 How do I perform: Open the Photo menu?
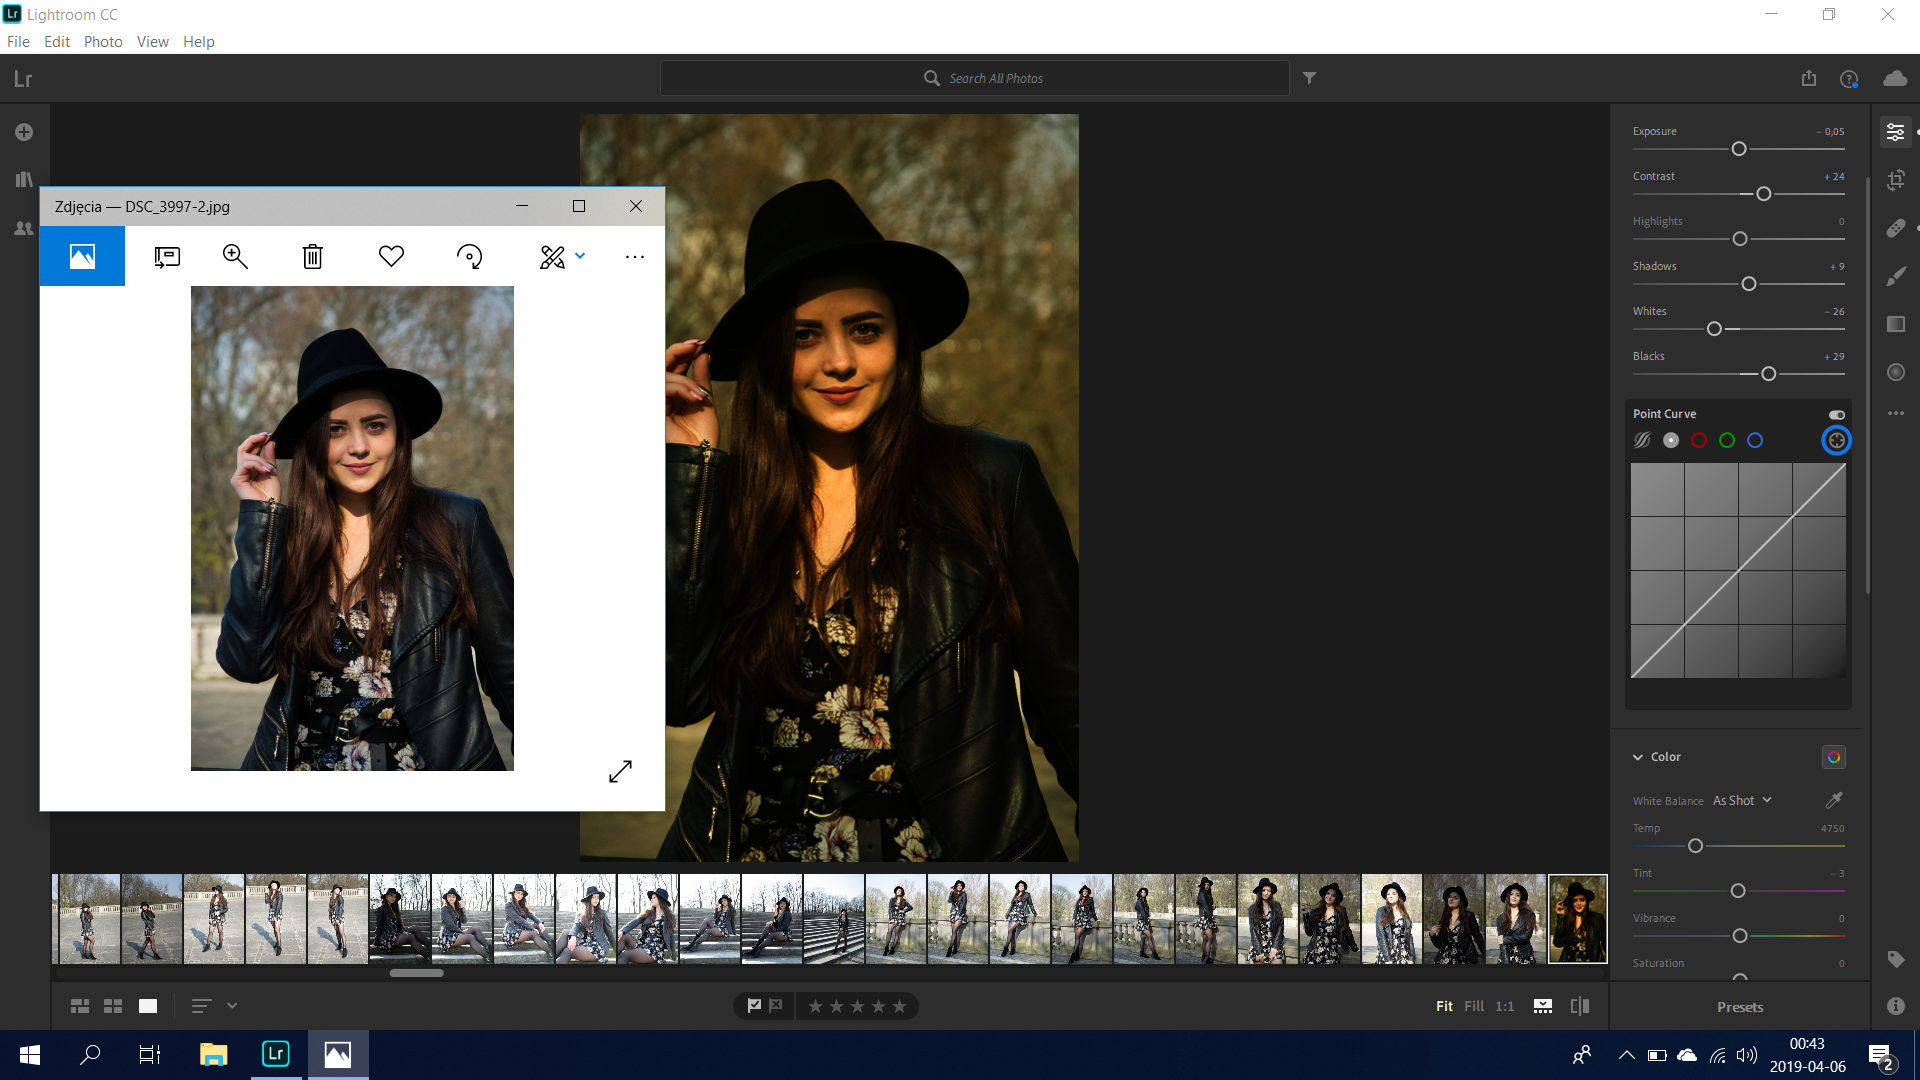103,41
